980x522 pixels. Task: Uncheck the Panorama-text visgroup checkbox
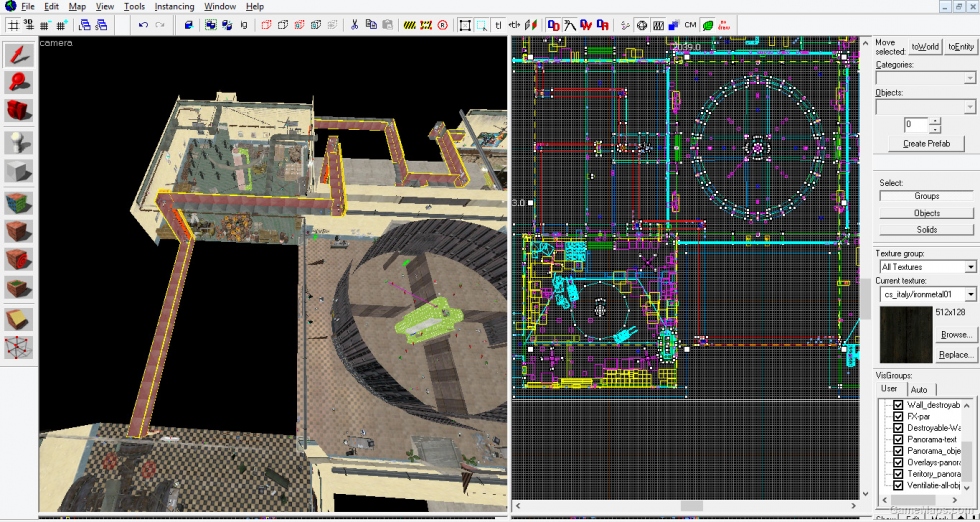coord(898,439)
